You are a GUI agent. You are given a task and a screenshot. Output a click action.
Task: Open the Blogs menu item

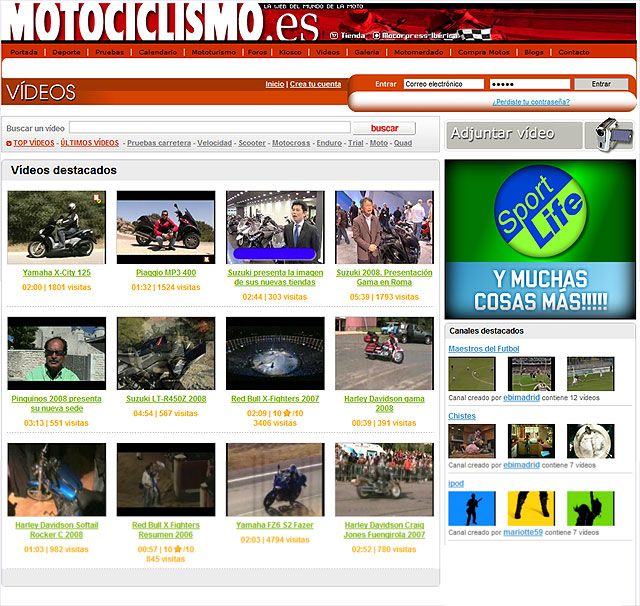tap(534, 52)
